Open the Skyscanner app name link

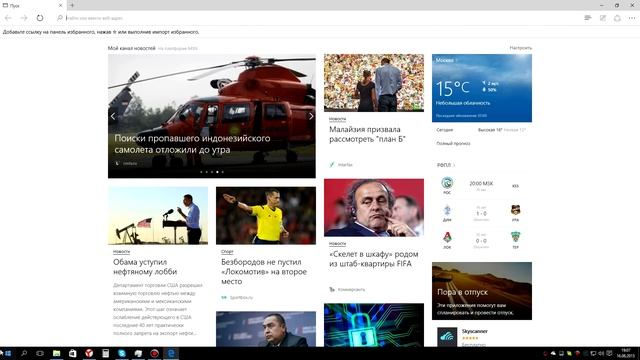pyautogui.click(x=475, y=331)
